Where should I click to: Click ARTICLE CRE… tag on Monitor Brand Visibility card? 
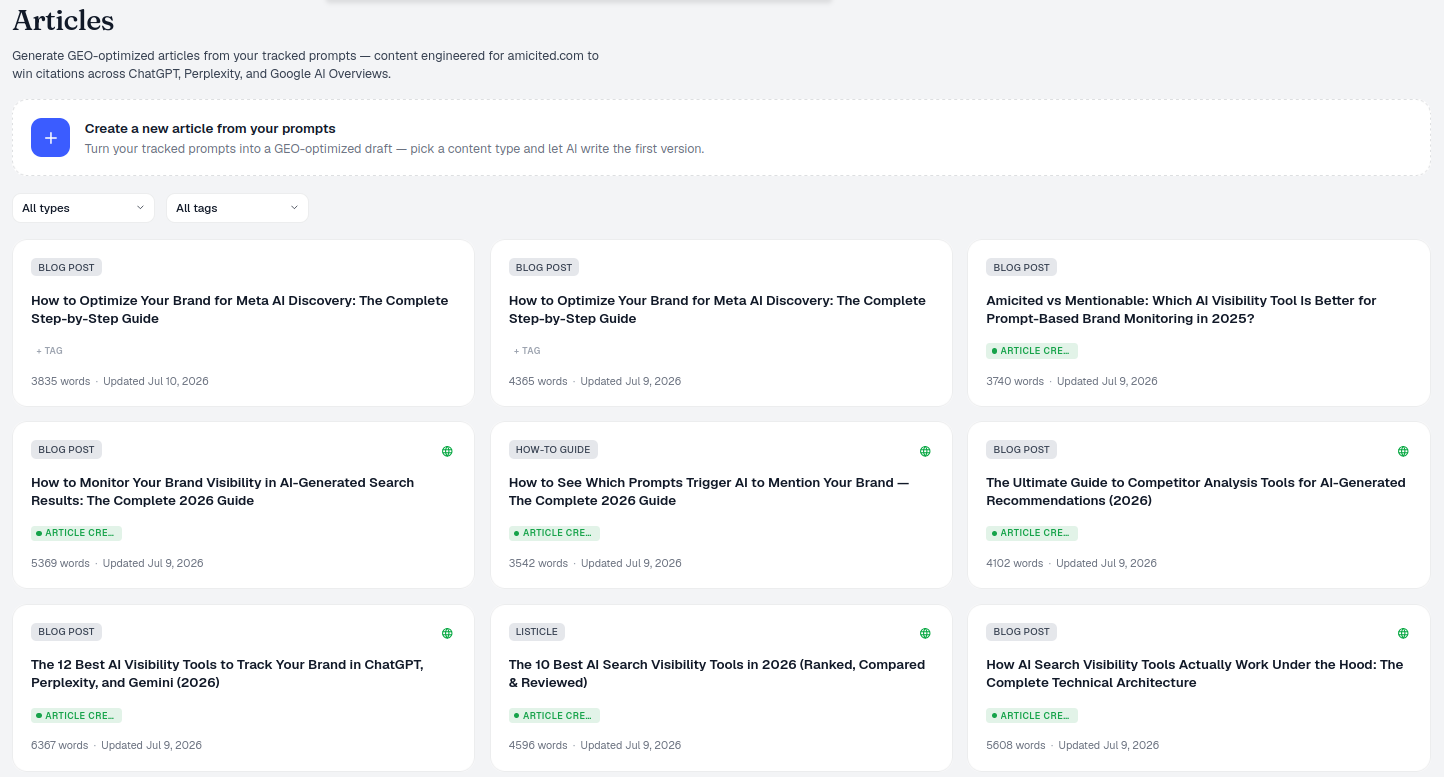coord(76,533)
